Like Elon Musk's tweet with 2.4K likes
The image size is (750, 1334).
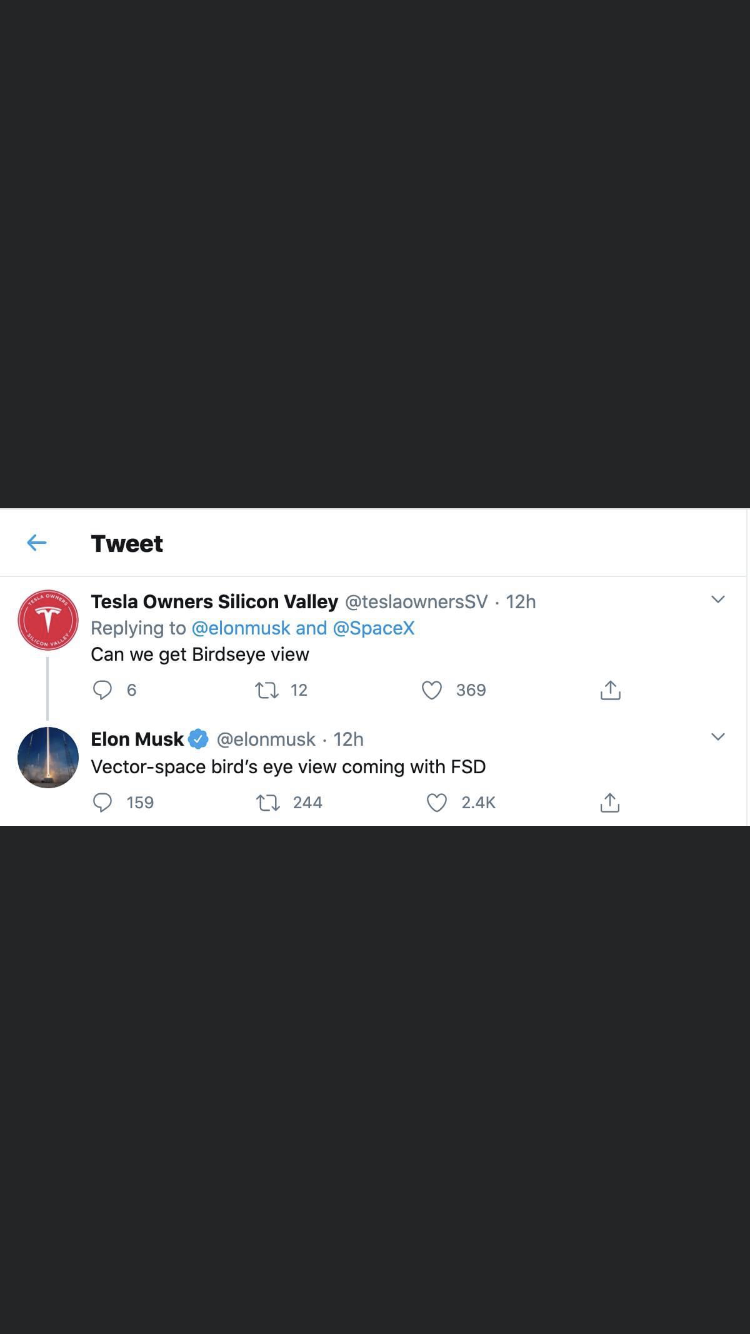pos(437,802)
